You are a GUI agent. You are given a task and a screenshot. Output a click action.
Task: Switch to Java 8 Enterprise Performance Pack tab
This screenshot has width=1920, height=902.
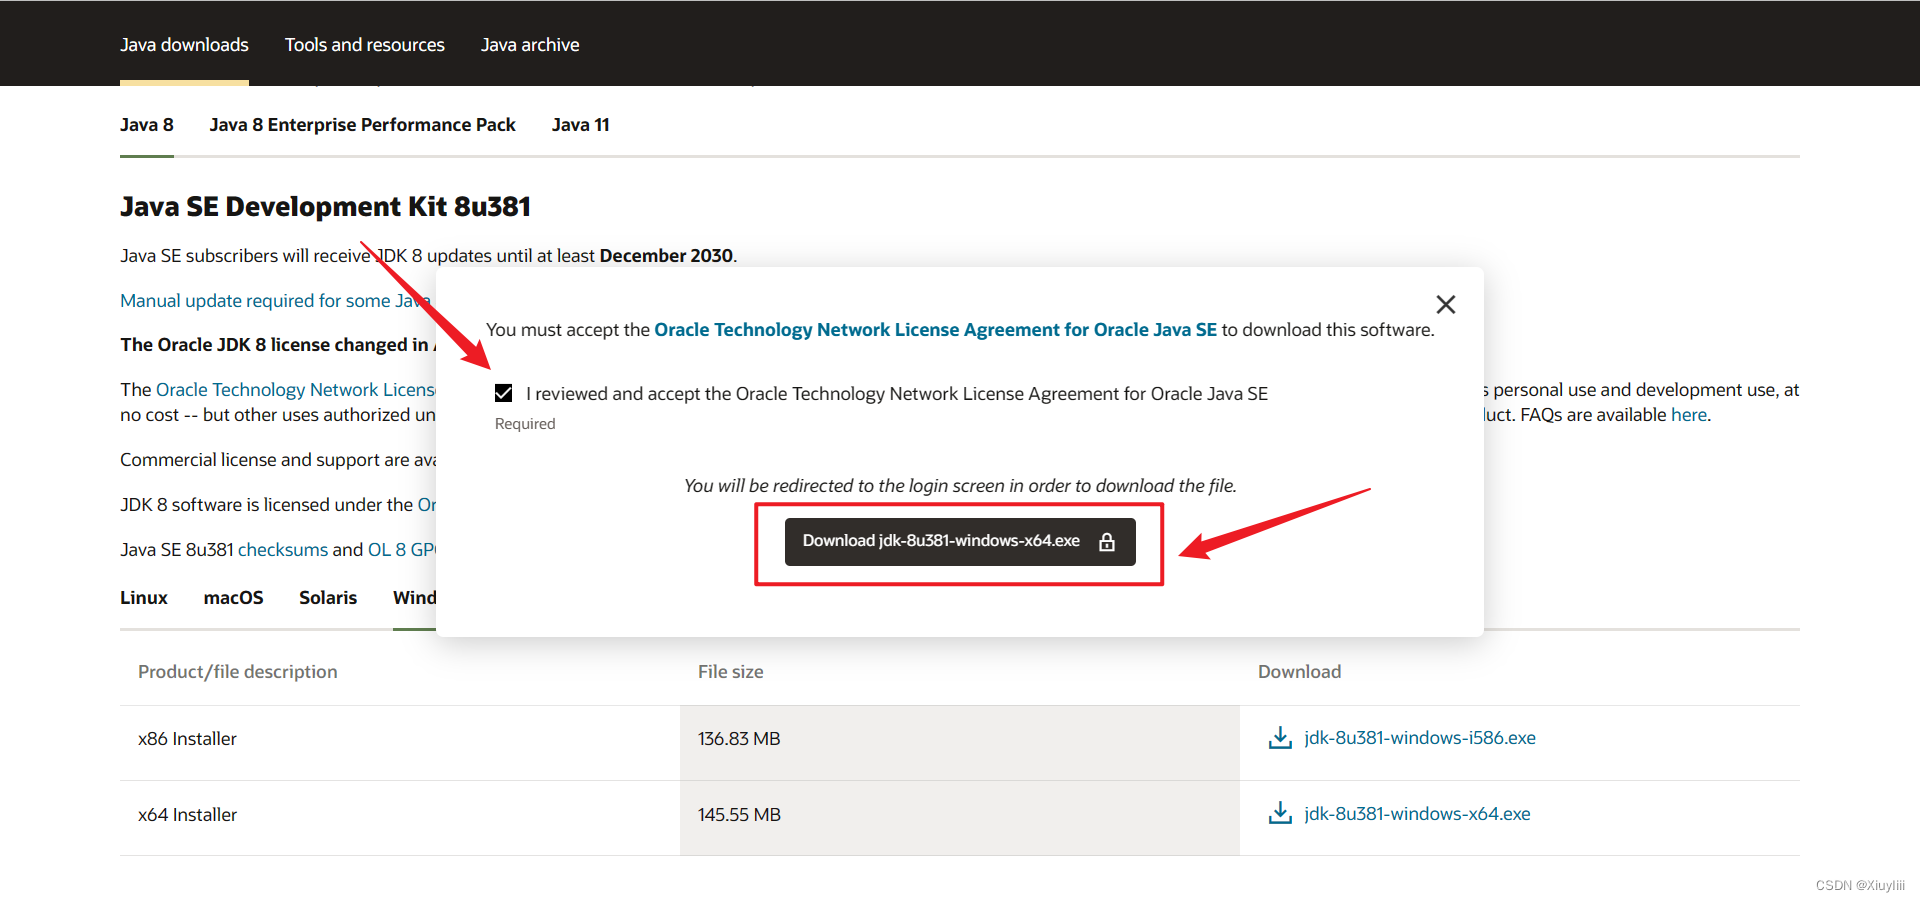(363, 125)
